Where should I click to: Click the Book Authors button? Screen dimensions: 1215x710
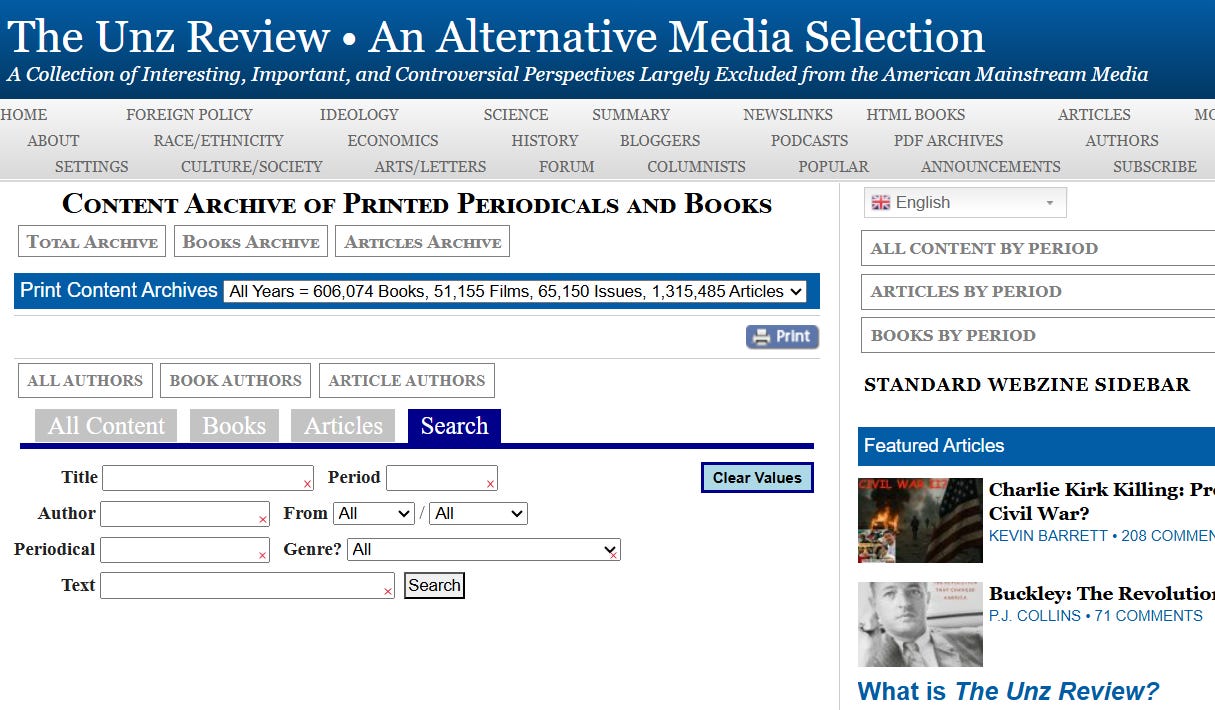coord(235,380)
